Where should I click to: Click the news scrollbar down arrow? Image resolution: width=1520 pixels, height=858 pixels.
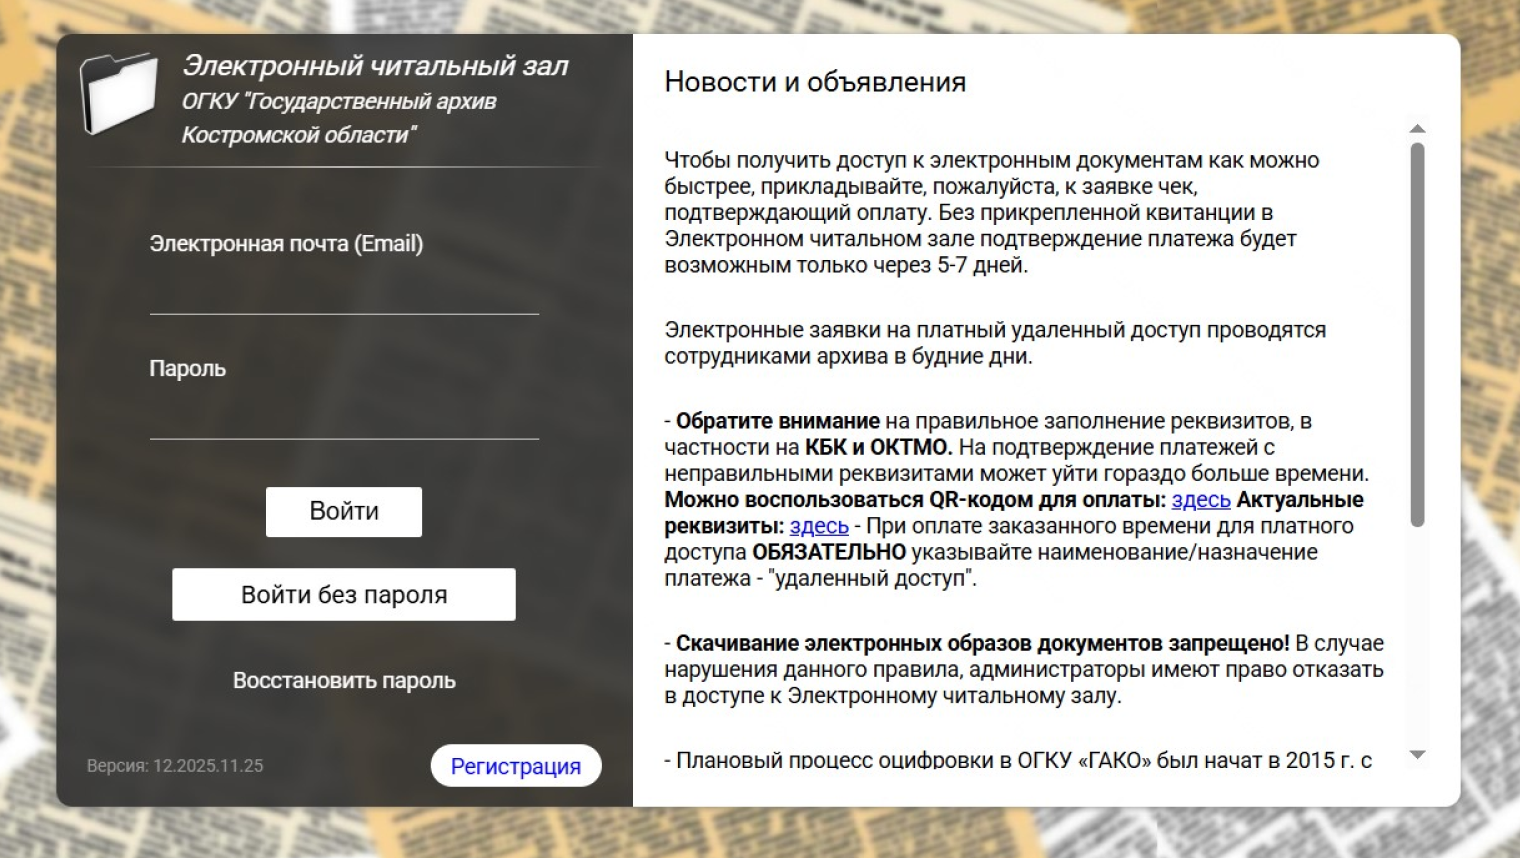[x=1417, y=755]
